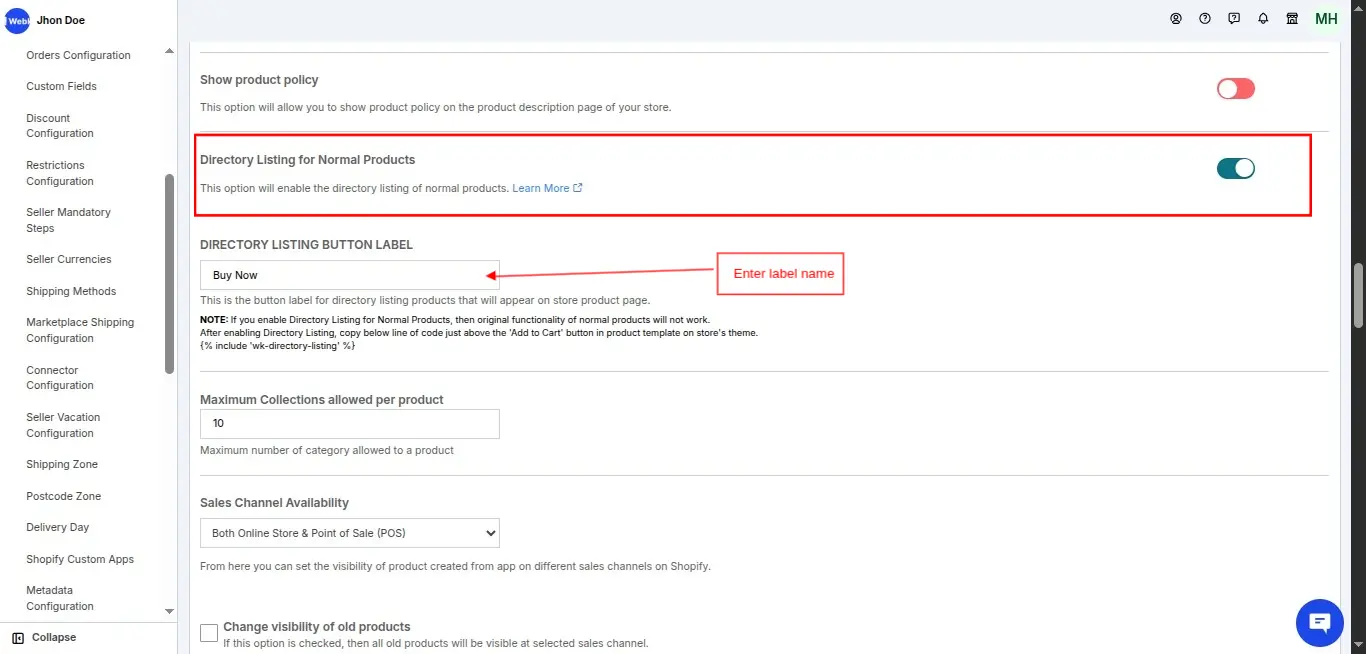Open the Sales Channel Availability dropdown
Image resolution: width=1366 pixels, height=654 pixels.
pyautogui.click(x=350, y=533)
